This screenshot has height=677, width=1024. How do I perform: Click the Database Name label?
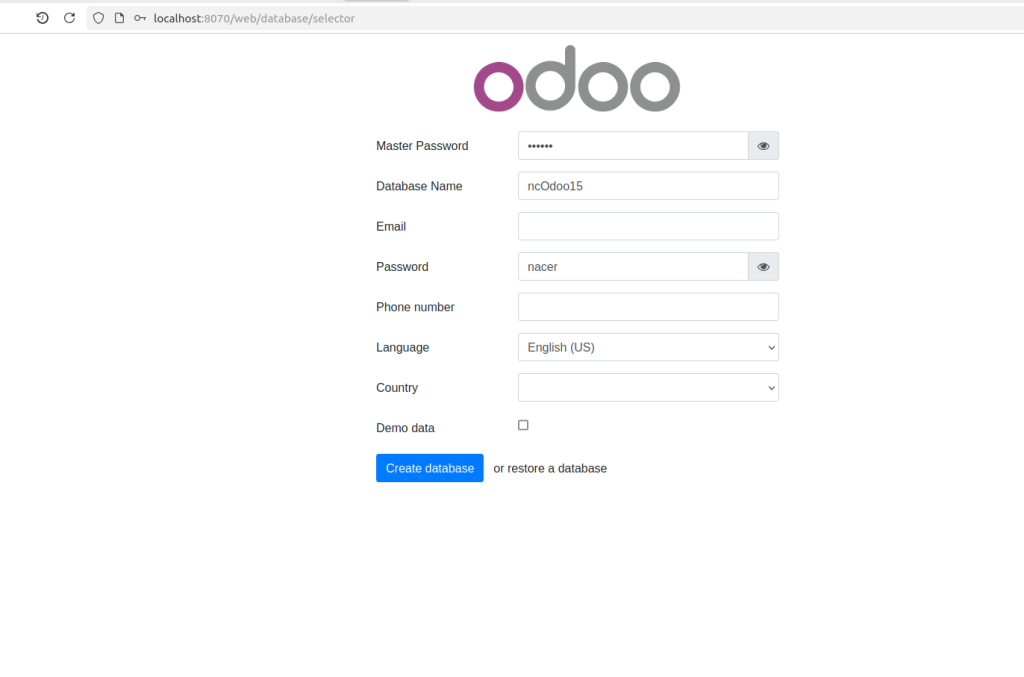pos(419,186)
